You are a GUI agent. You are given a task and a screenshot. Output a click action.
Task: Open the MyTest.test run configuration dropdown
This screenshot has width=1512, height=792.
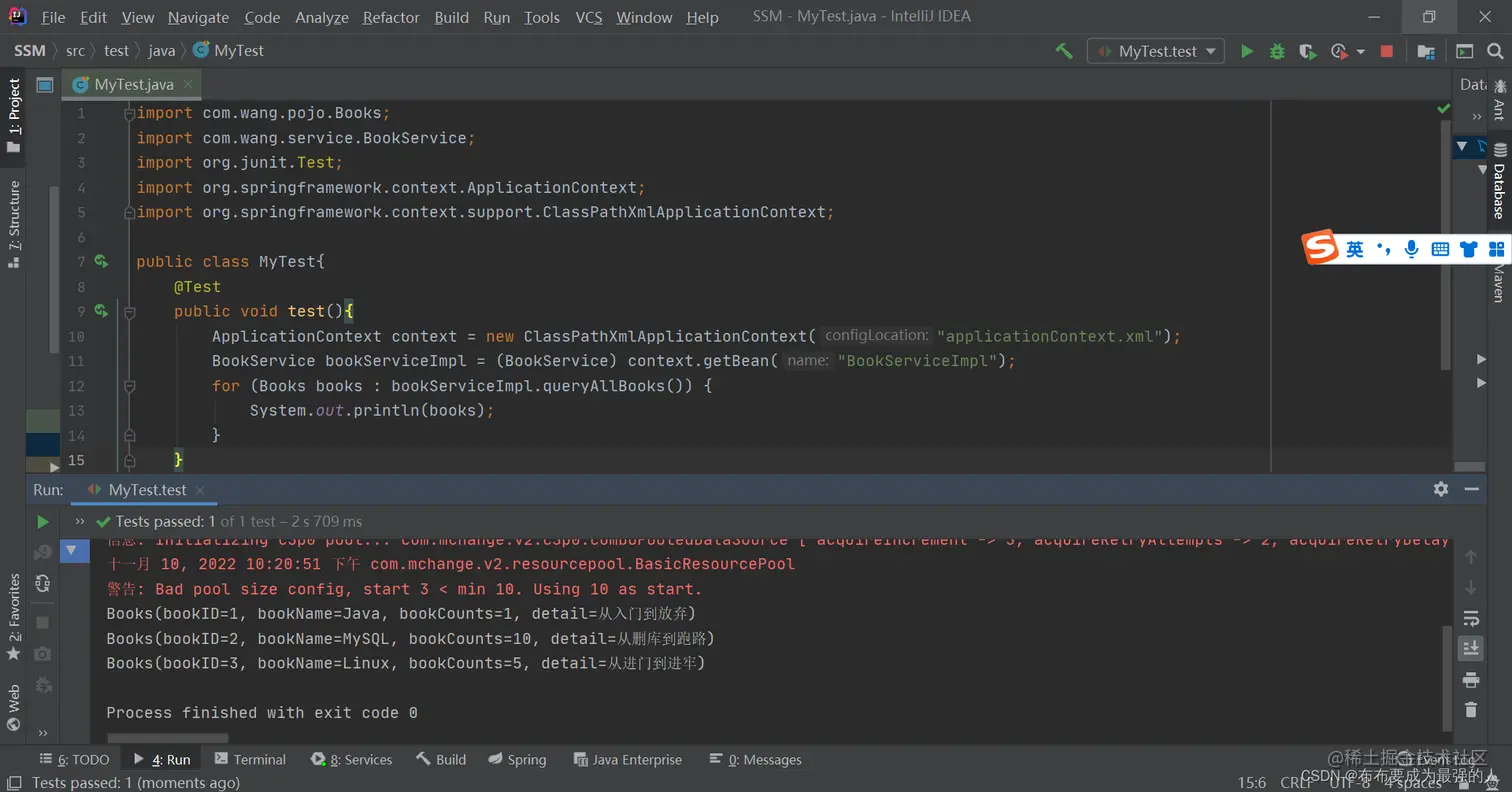[x=1156, y=51]
